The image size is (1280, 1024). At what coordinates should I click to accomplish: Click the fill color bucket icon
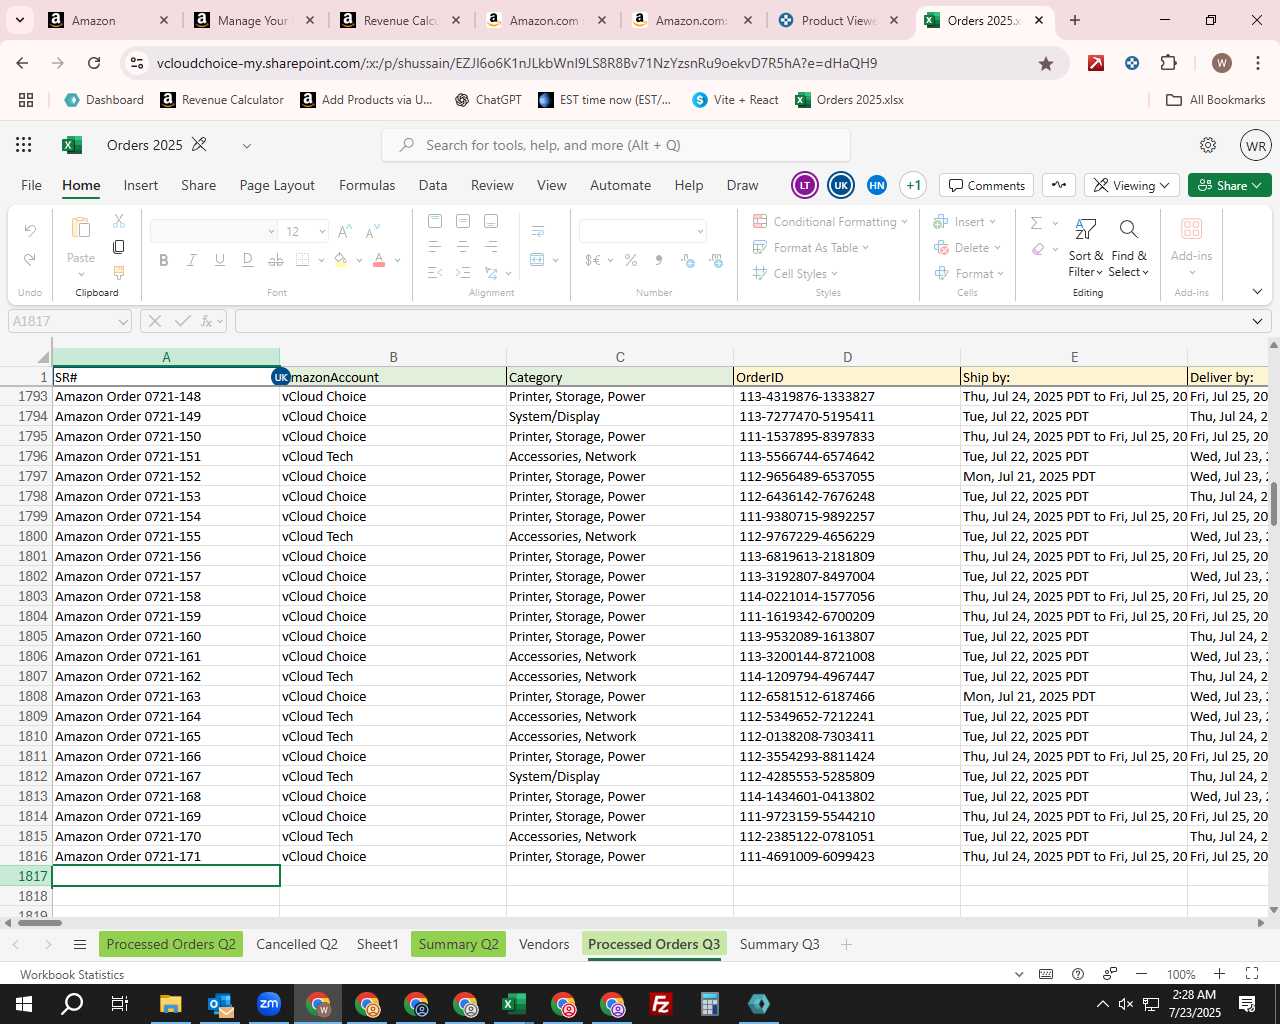(341, 260)
